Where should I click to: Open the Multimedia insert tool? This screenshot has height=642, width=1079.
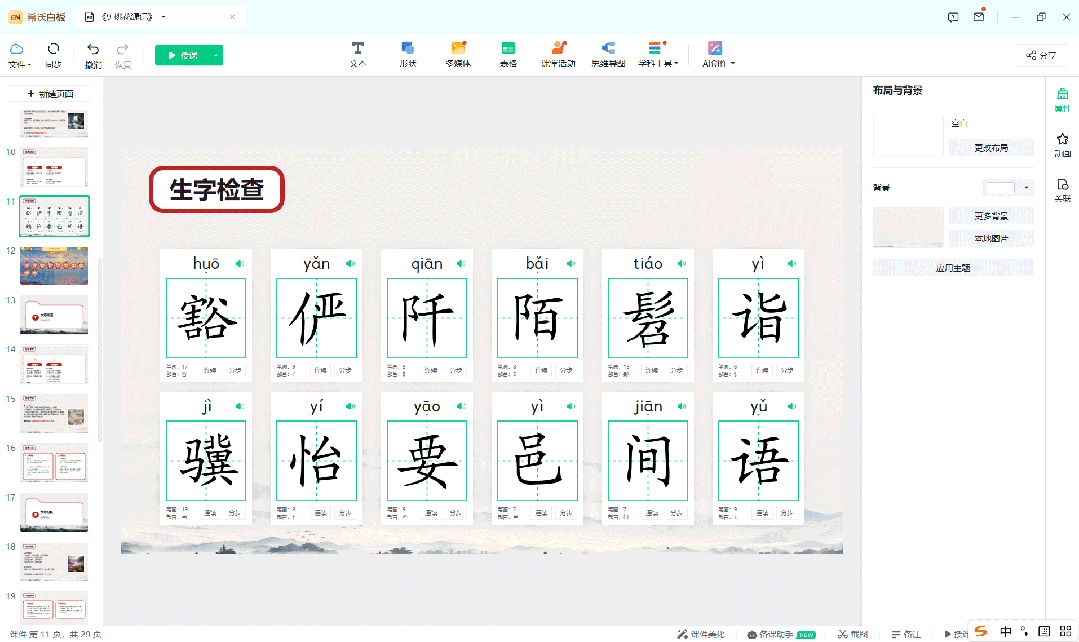(x=458, y=53)
